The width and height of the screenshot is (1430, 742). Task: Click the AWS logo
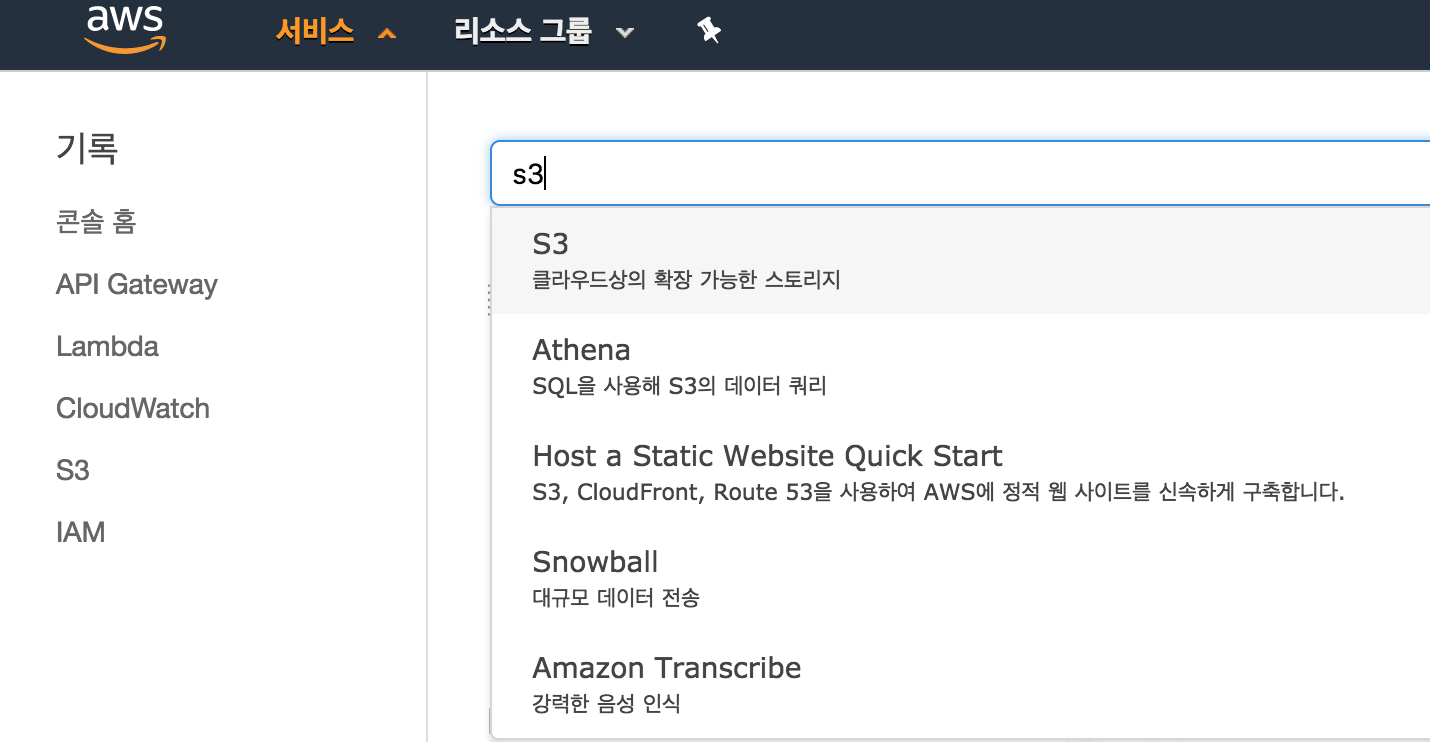[125, 28]
